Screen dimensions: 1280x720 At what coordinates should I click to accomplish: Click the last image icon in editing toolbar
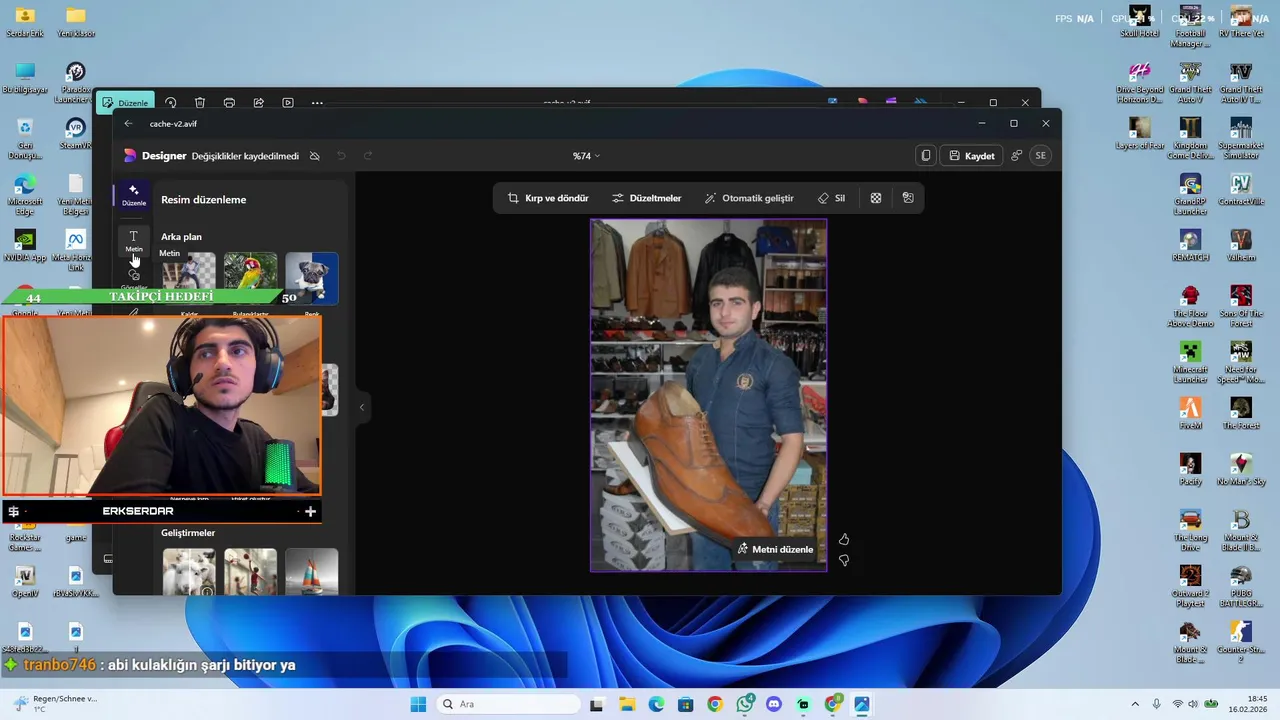coord(908,198)
